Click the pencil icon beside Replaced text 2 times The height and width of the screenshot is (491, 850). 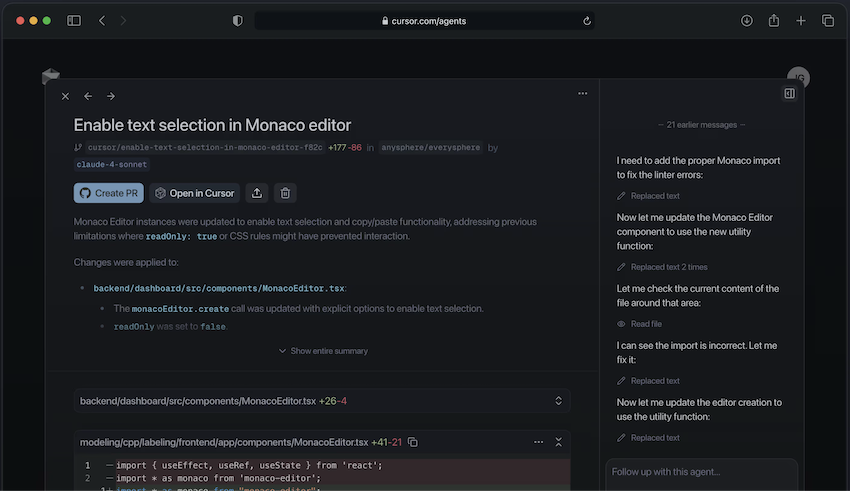click(621, 267)
